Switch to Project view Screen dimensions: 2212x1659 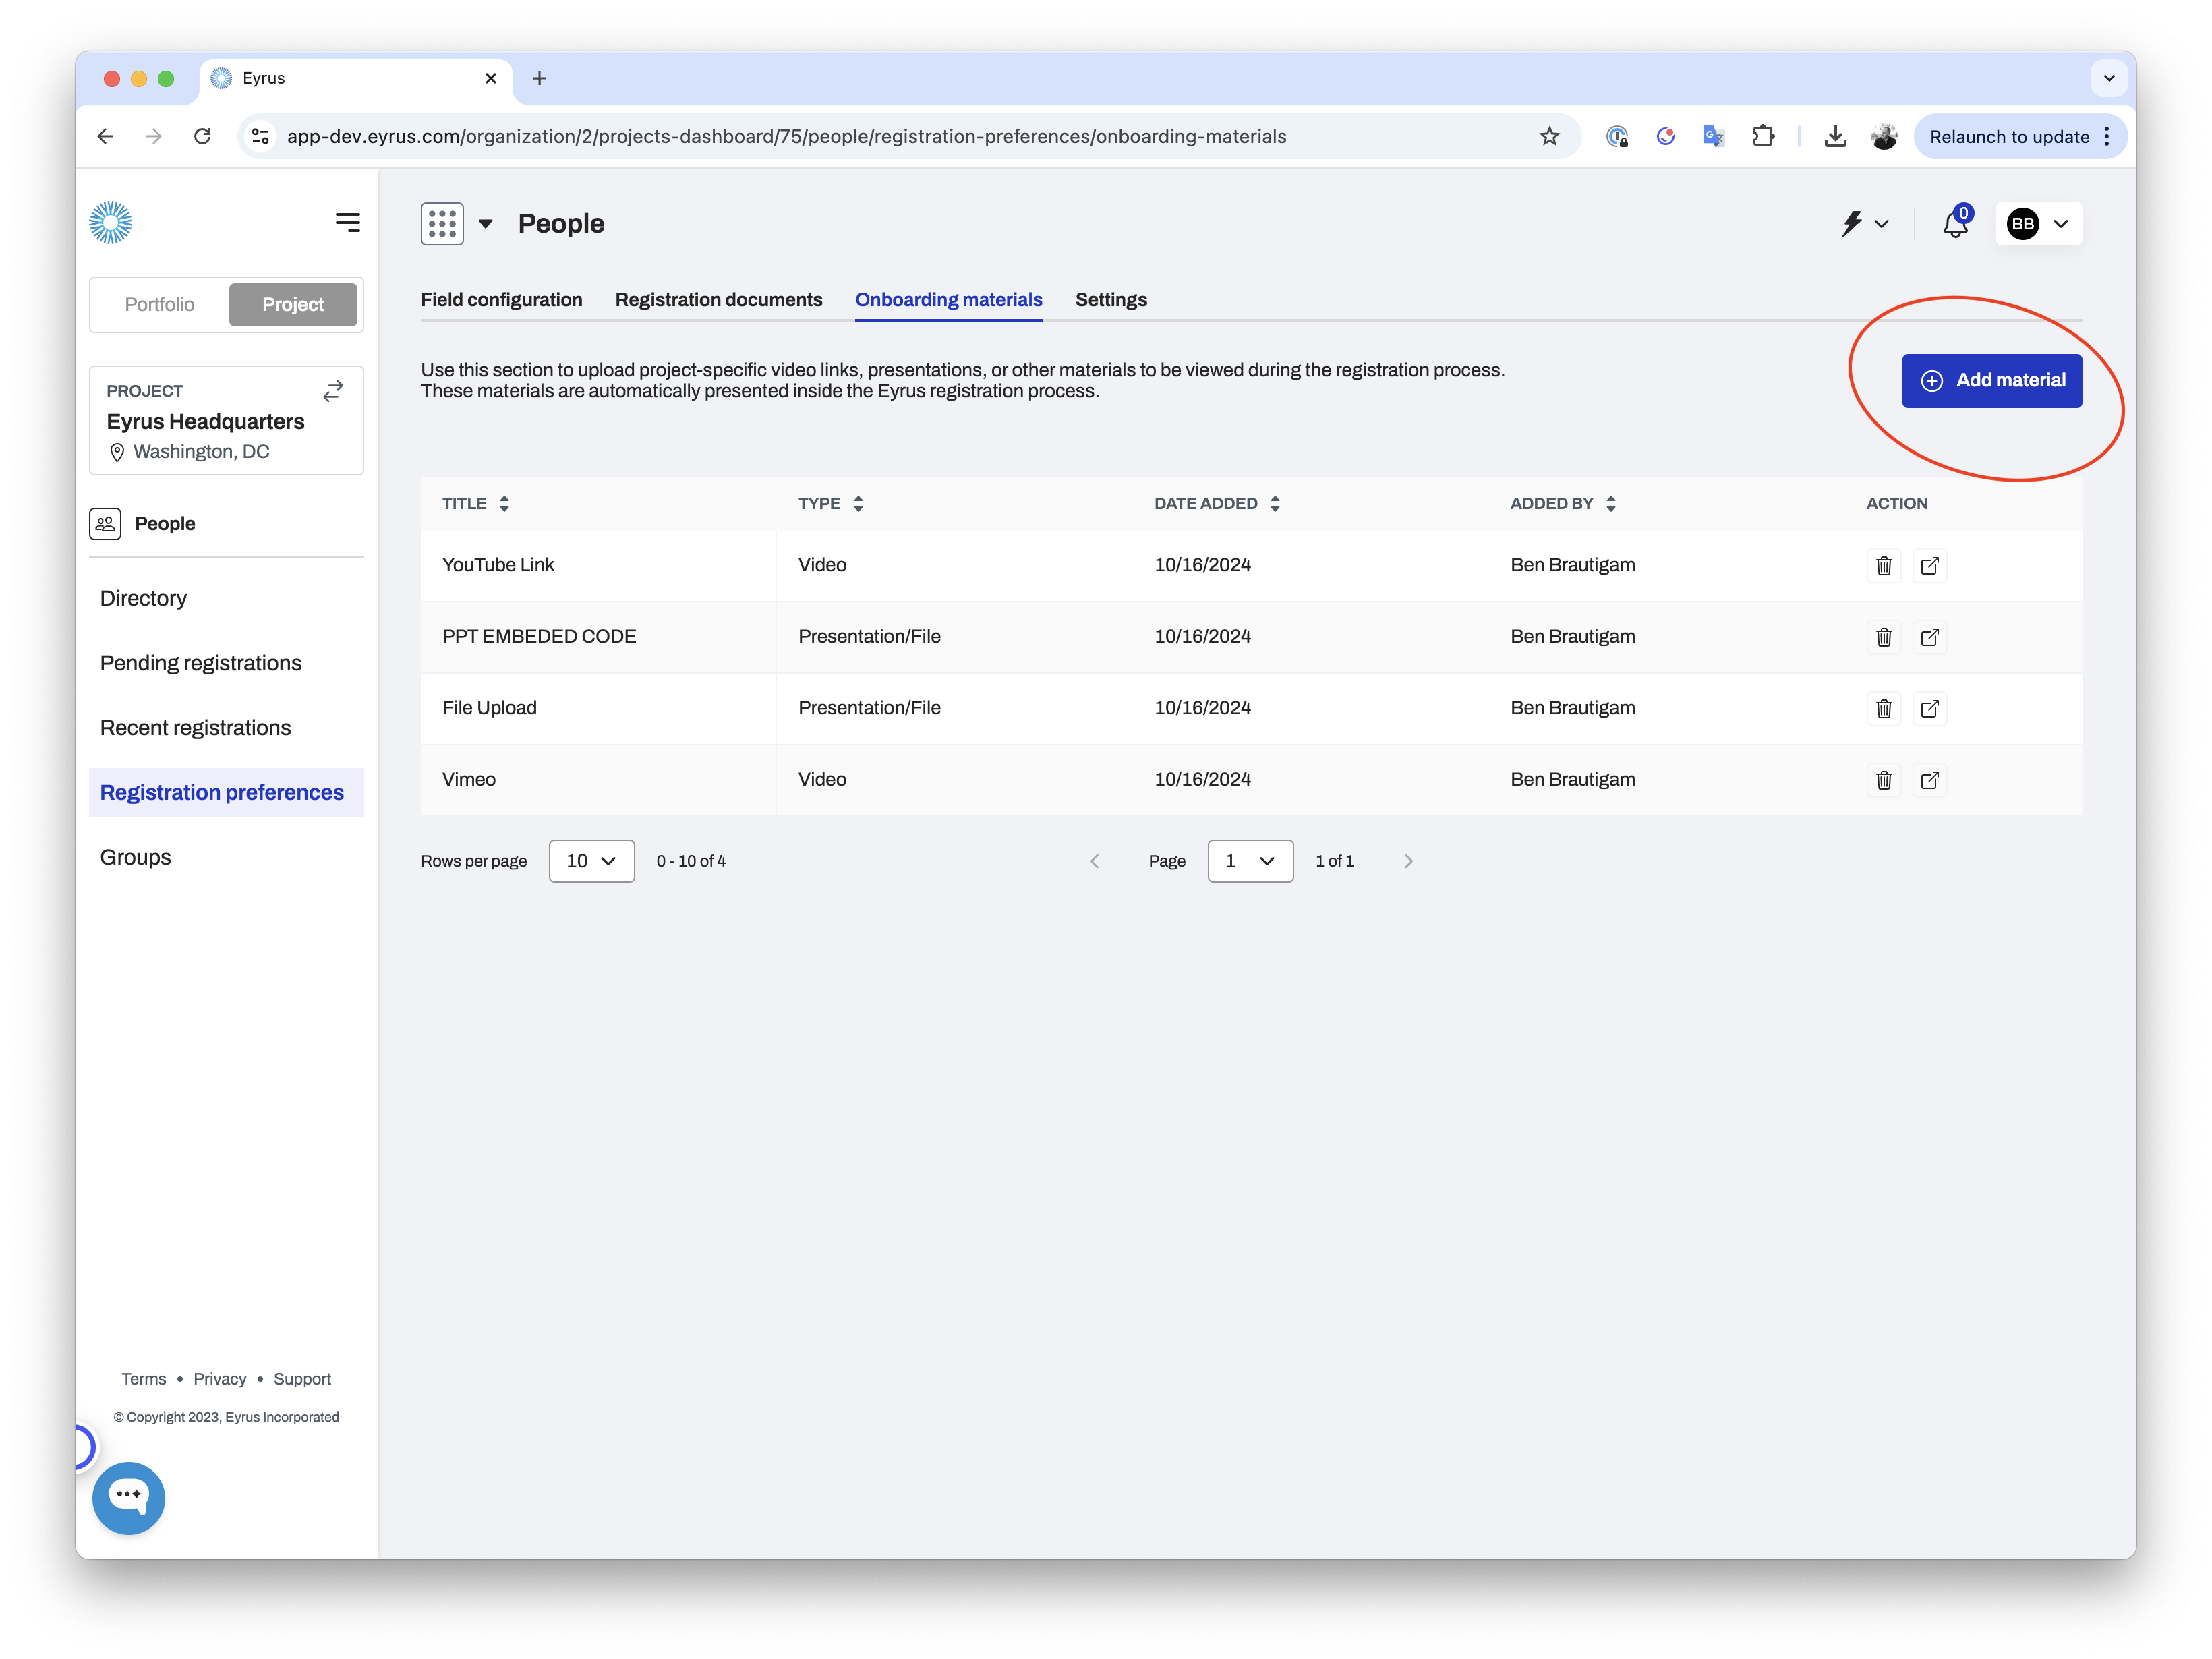pos(293,304)
